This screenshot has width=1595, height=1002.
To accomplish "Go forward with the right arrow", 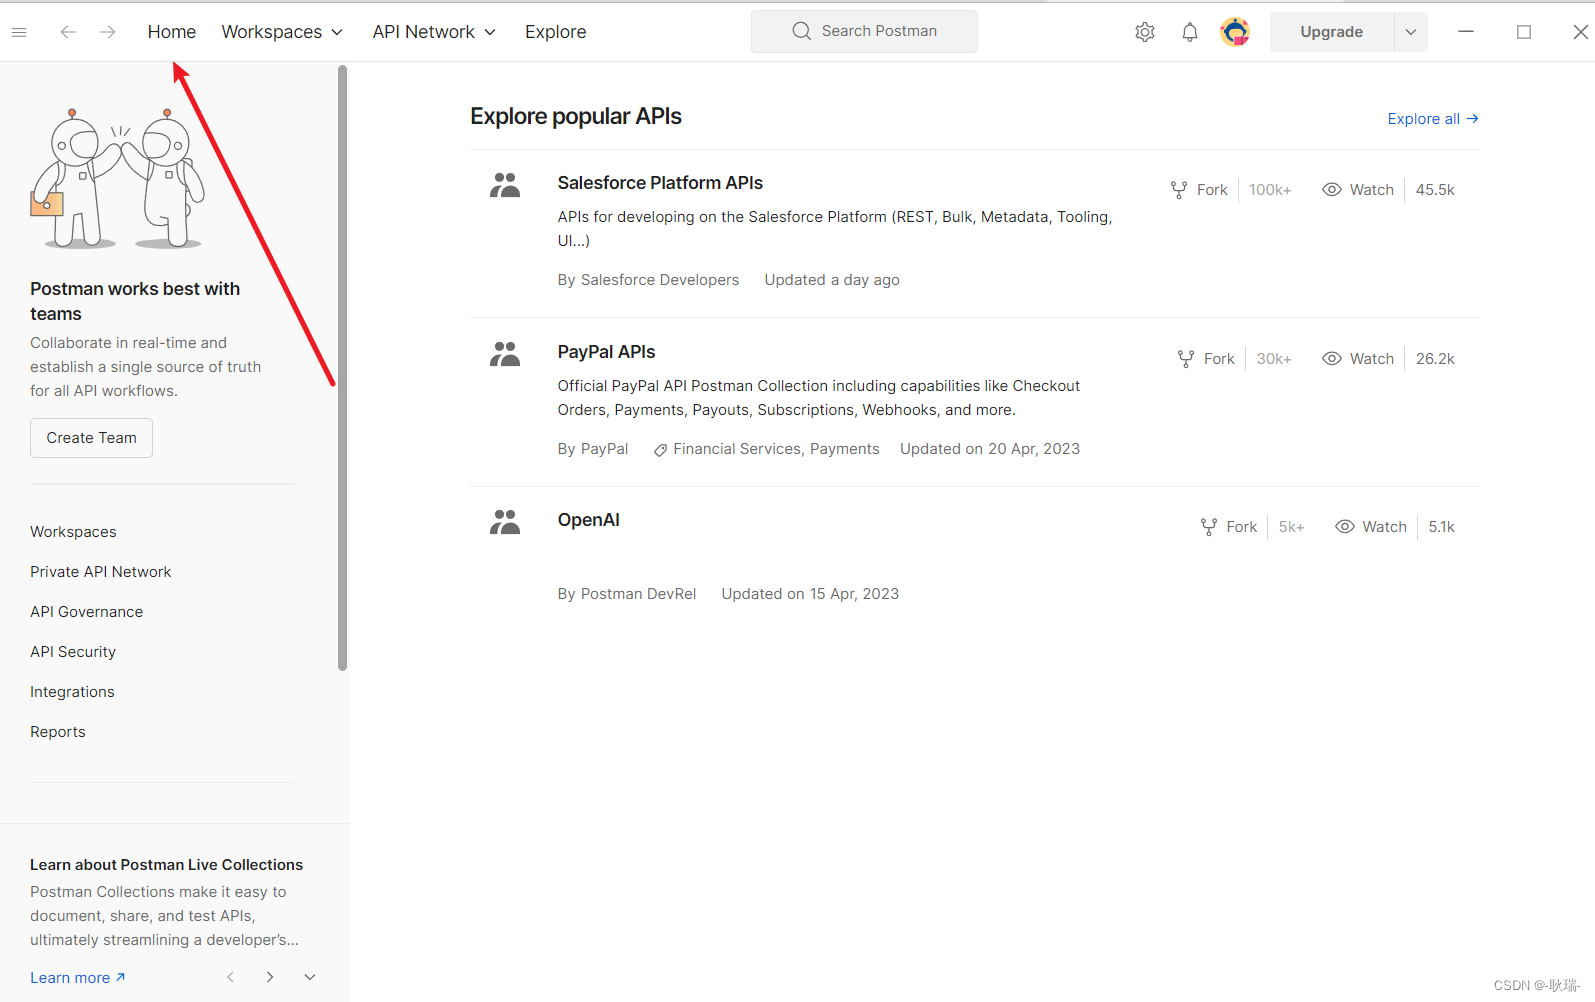I will click(x=108, y=32).
